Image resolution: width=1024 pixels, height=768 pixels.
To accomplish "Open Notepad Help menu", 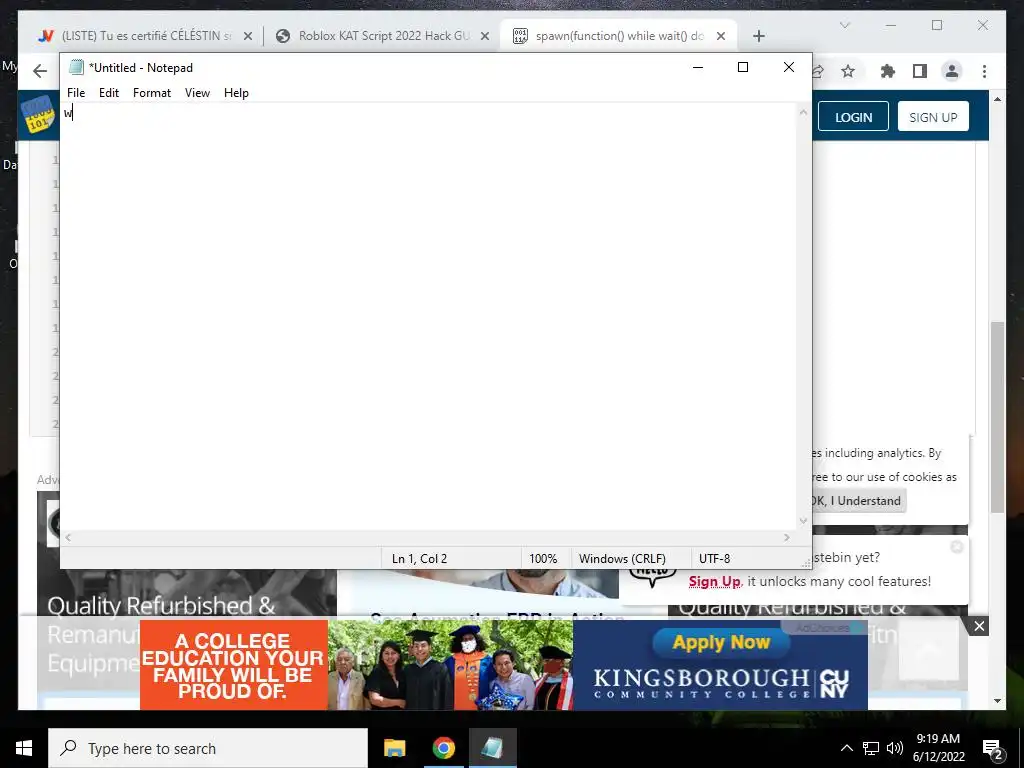I will point(236,93).
